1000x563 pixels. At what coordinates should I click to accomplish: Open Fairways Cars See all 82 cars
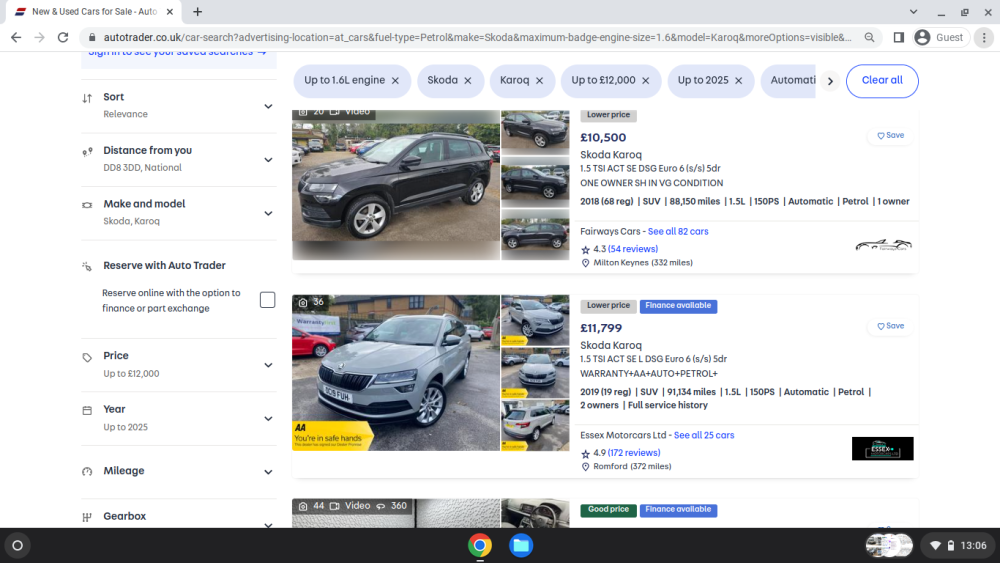(678, 231)
